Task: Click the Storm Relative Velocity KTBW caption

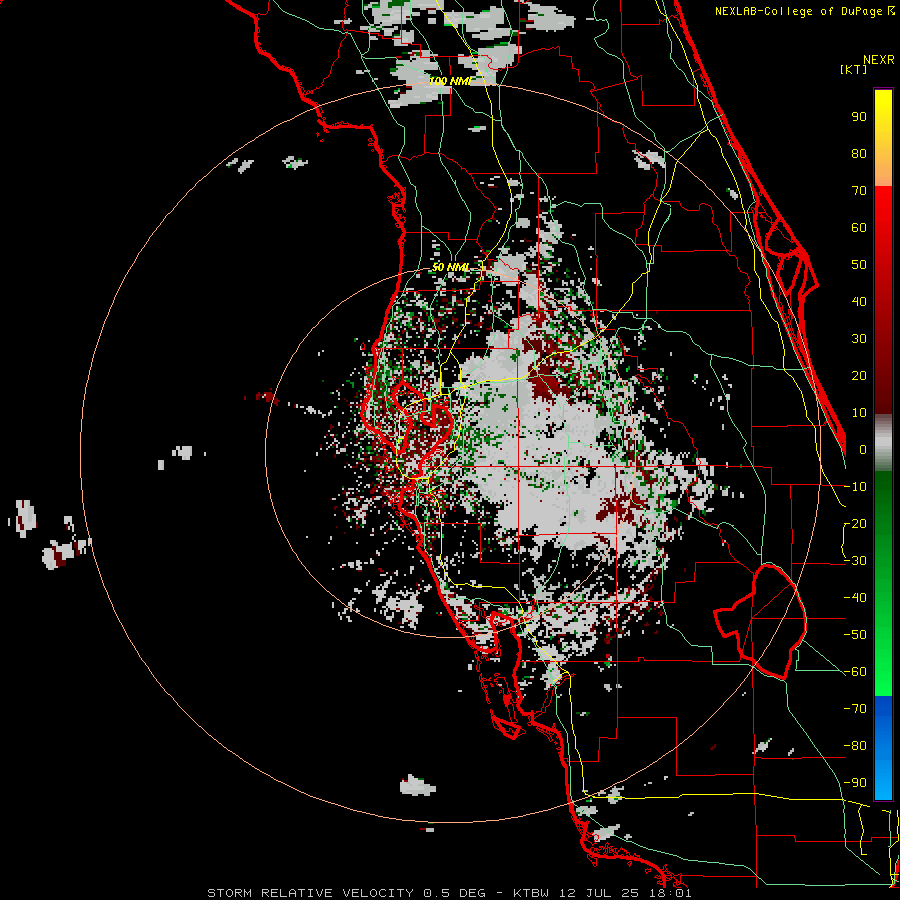Action: point(449,893)
